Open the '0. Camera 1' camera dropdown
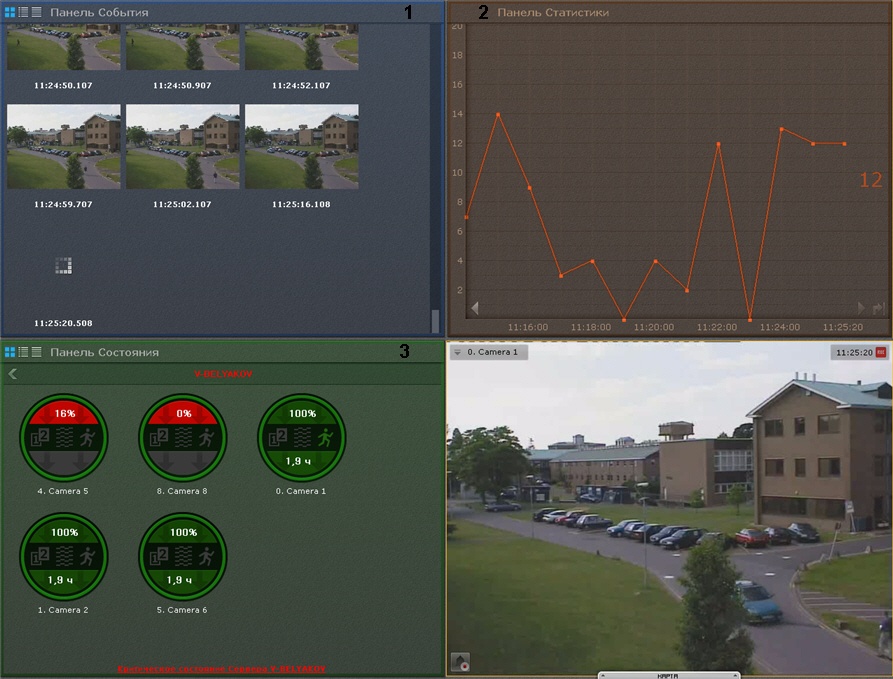 457,352
